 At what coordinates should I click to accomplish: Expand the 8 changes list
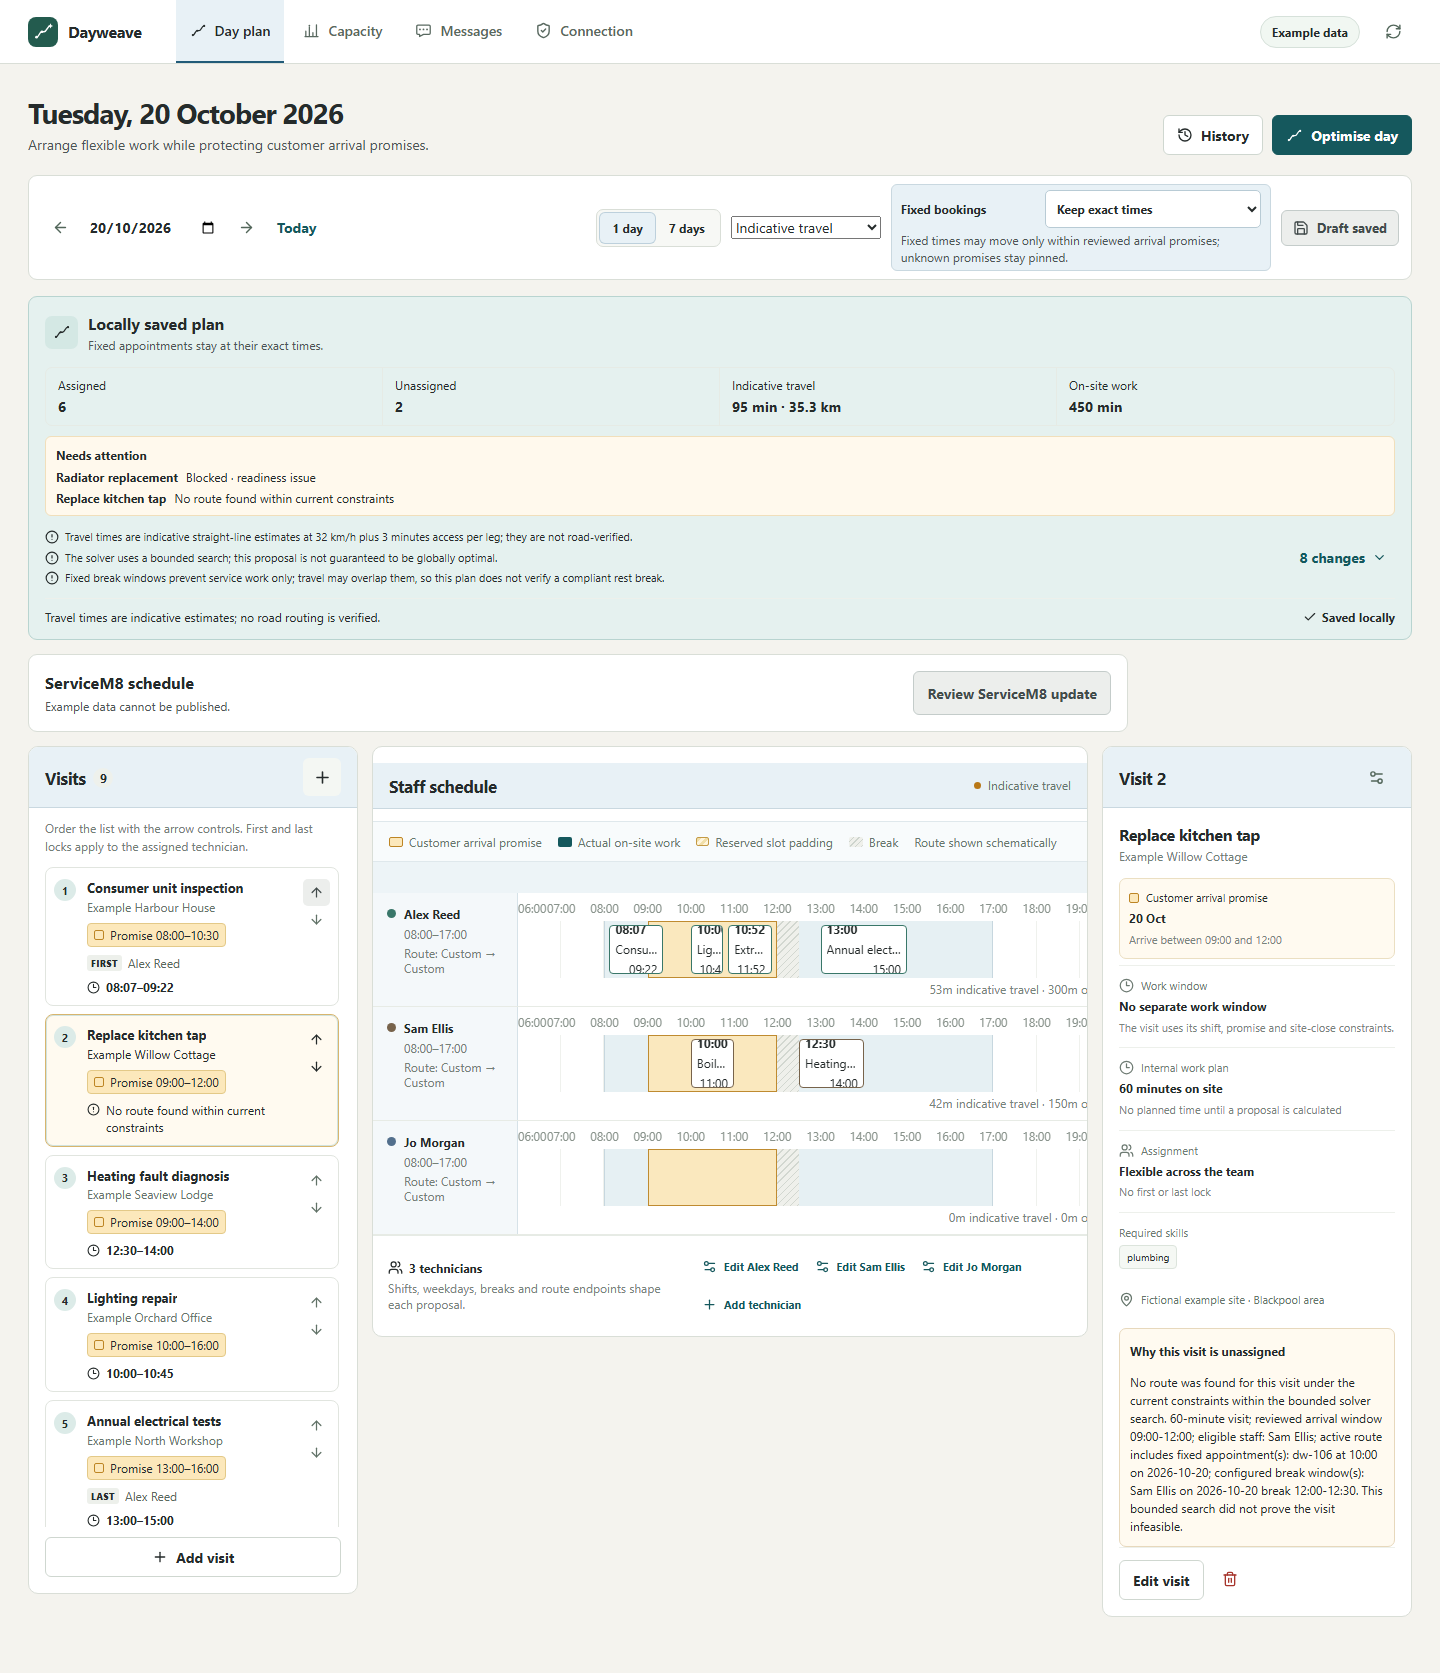[x=1342, y=558]
